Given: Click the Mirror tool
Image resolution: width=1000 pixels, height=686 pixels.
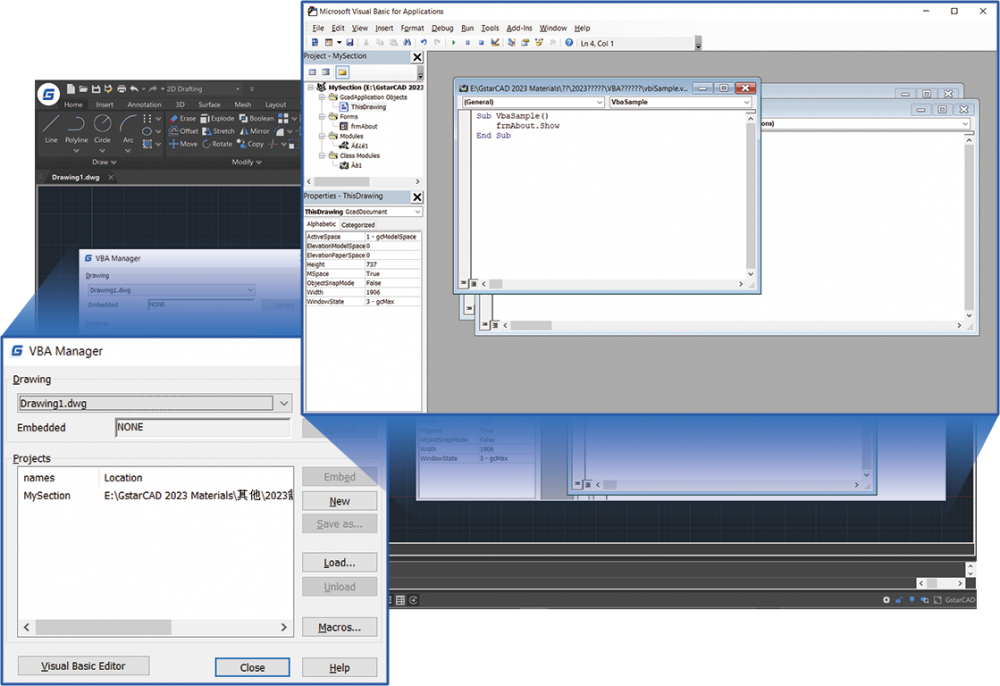Looking at the screenshot, I should tap(254, 131).
